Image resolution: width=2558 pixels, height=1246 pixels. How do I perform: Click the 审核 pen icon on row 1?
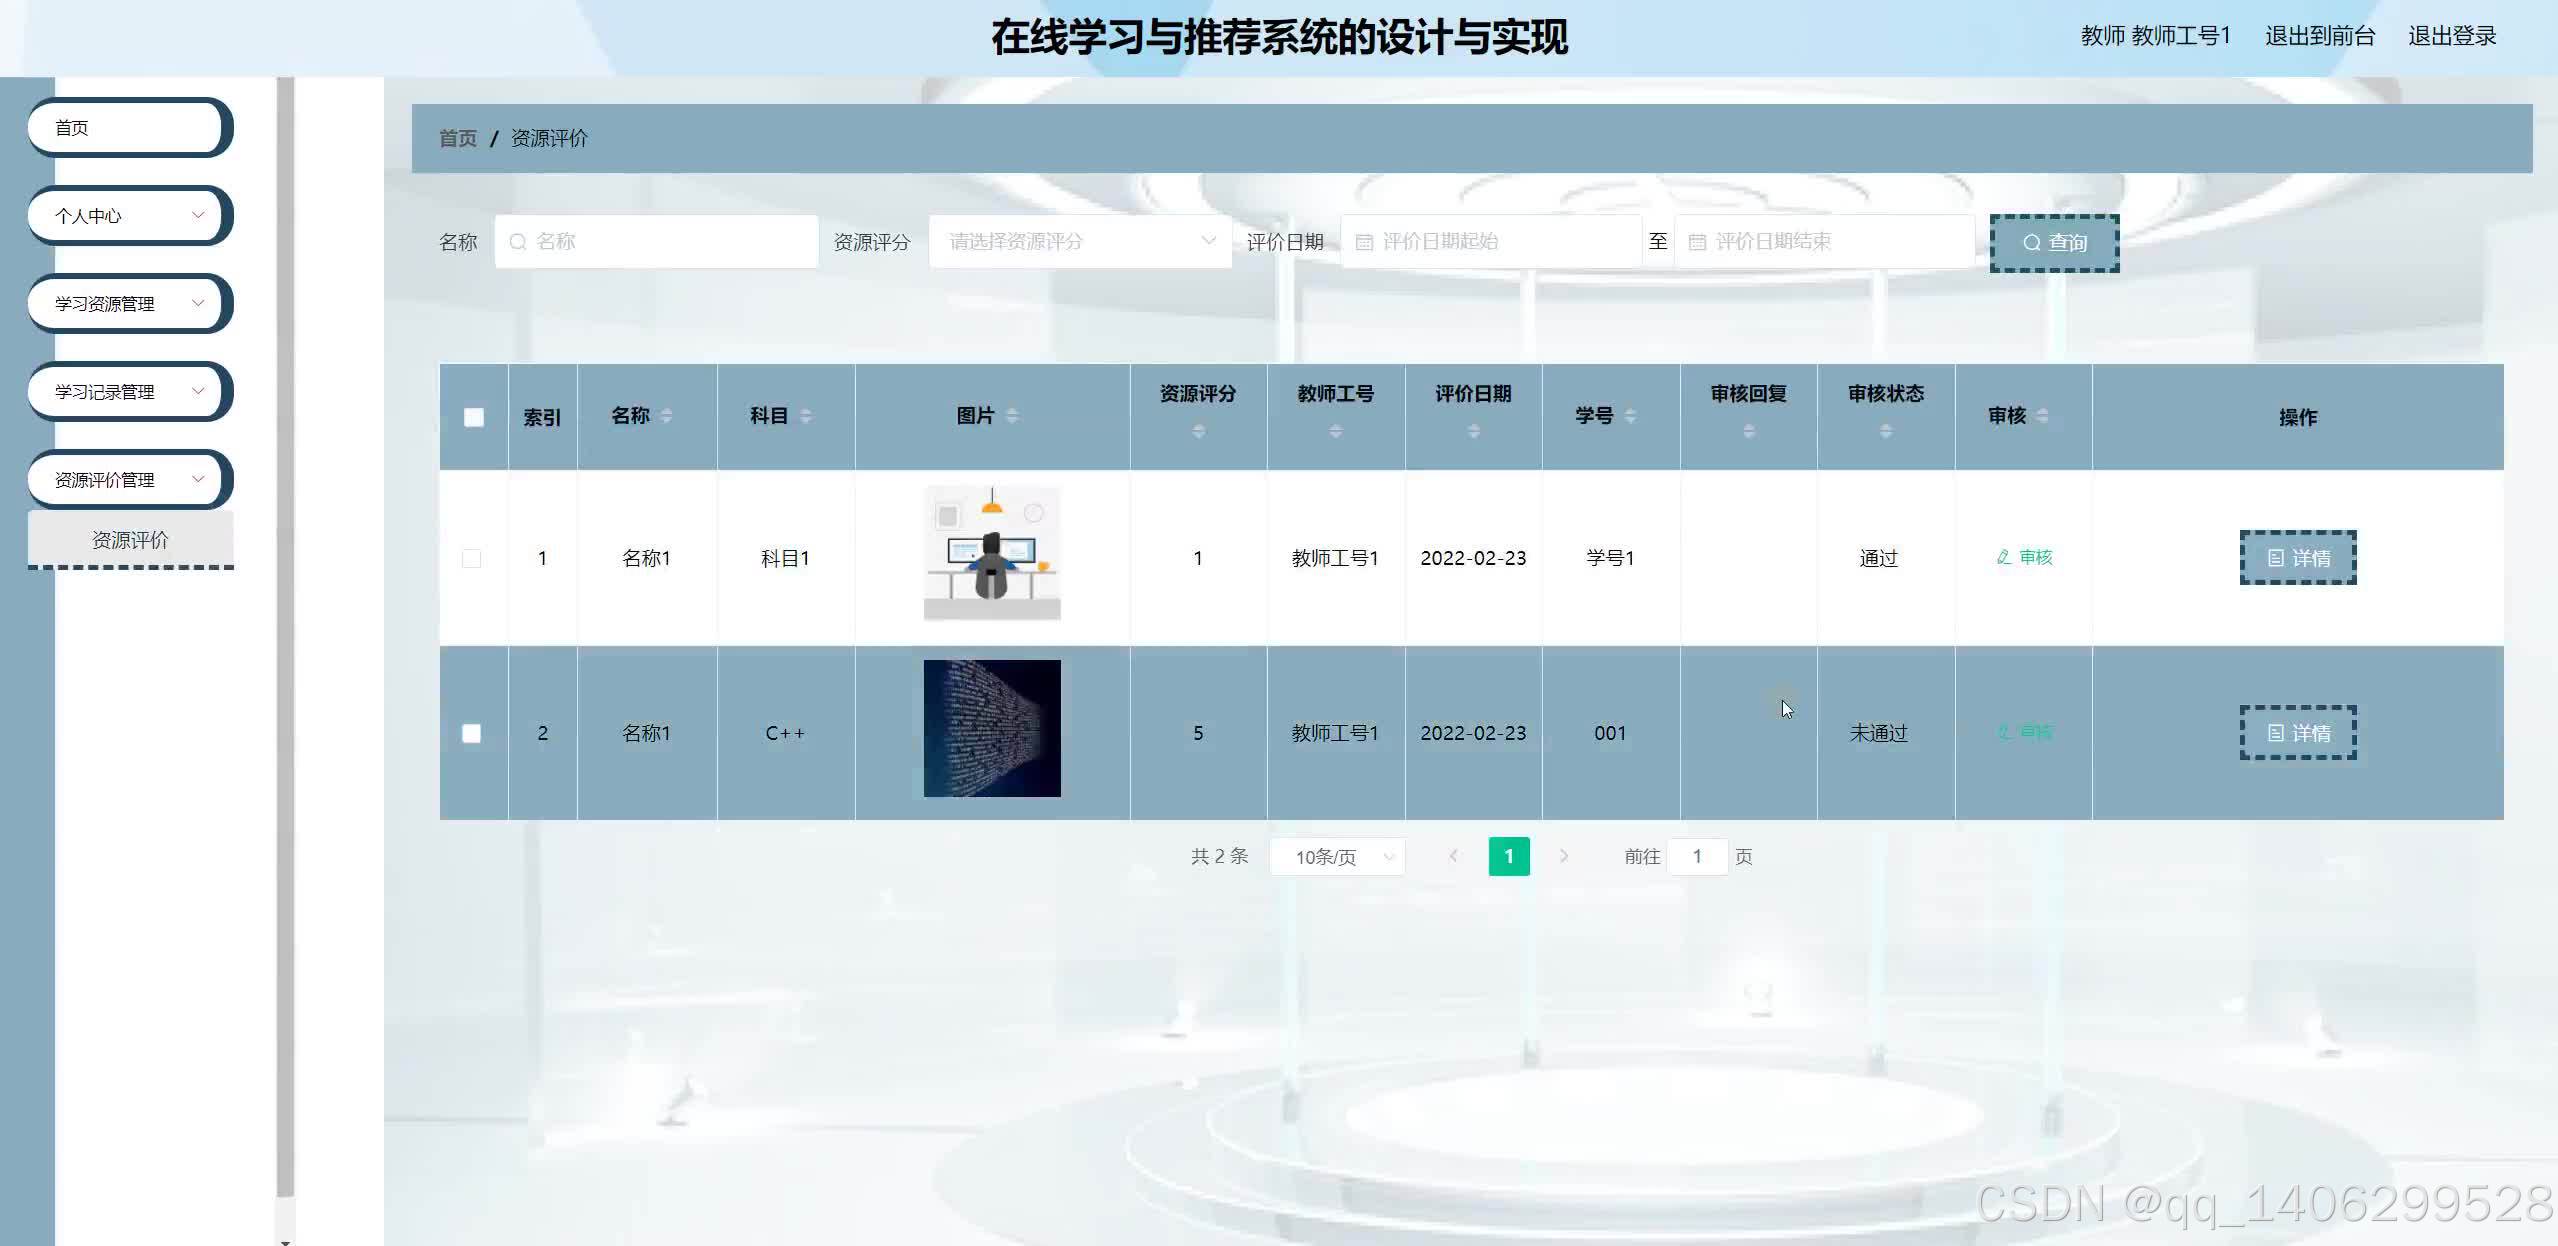(2001, 557)
